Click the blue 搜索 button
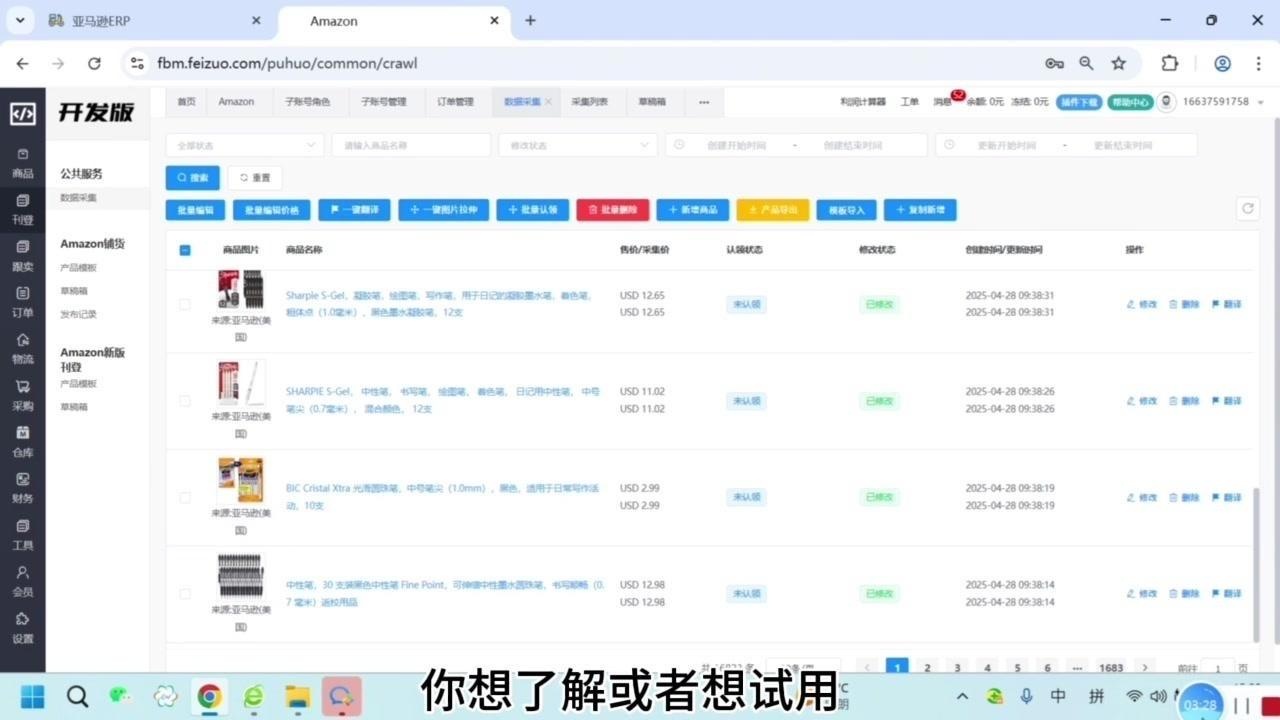 coord(193,178)
